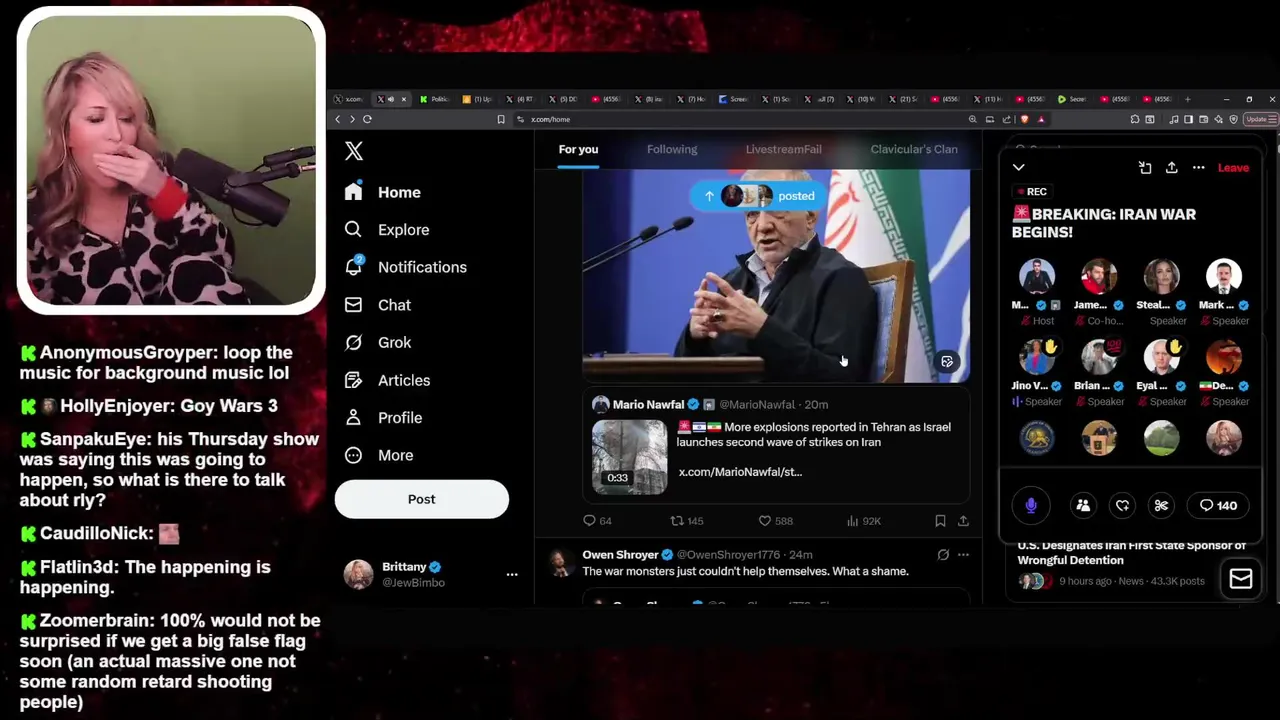The width and height of the screenshot is (1280, 720).
Task: Pop out the Space window icon
Action: pos(1145,168)
